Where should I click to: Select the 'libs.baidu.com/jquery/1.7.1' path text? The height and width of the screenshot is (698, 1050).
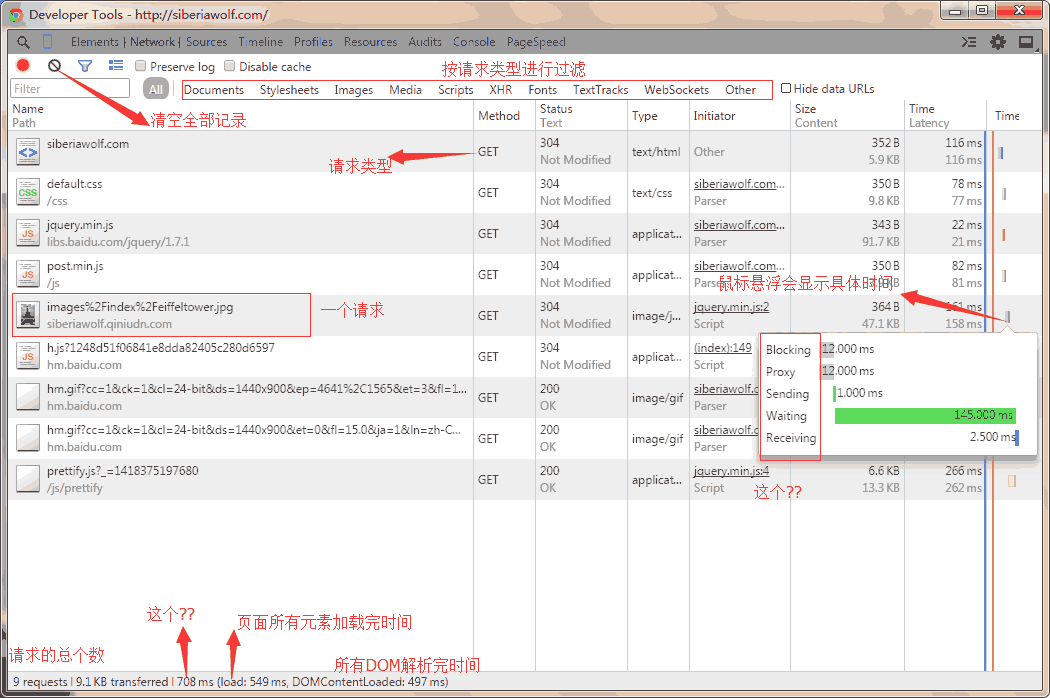118,242
